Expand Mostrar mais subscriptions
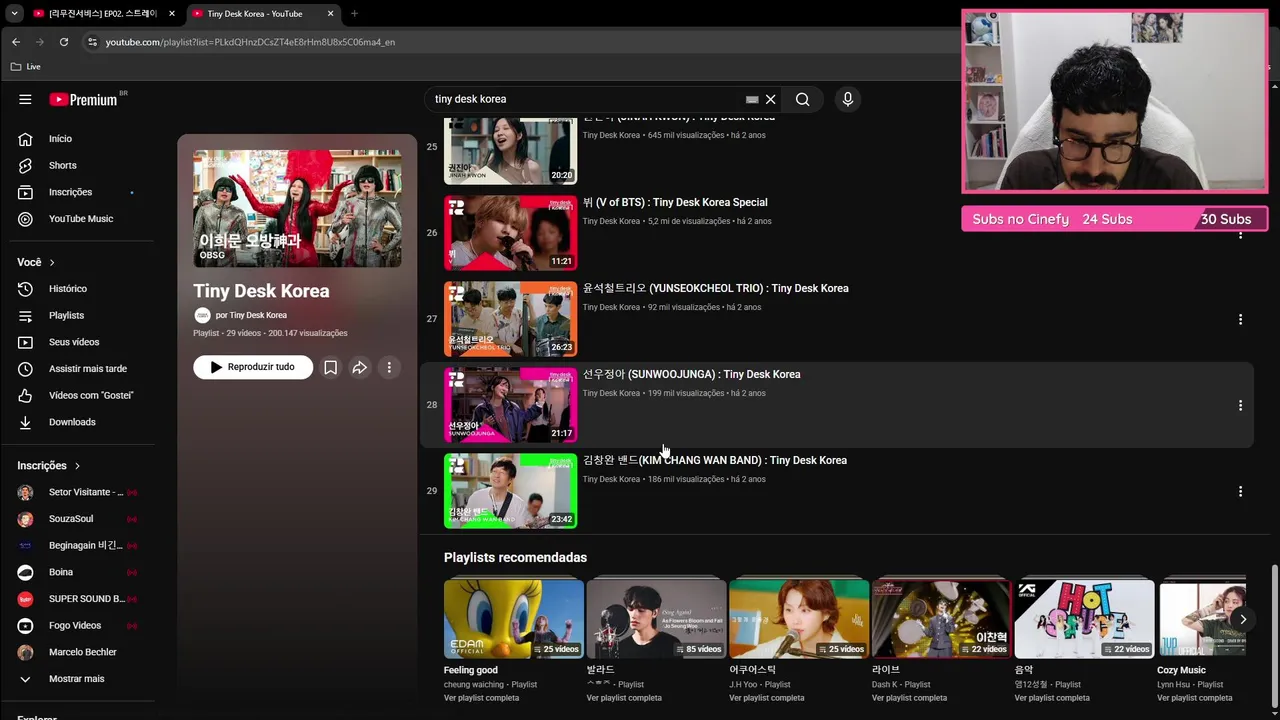The image size is (1280, 720). [78, 679]
